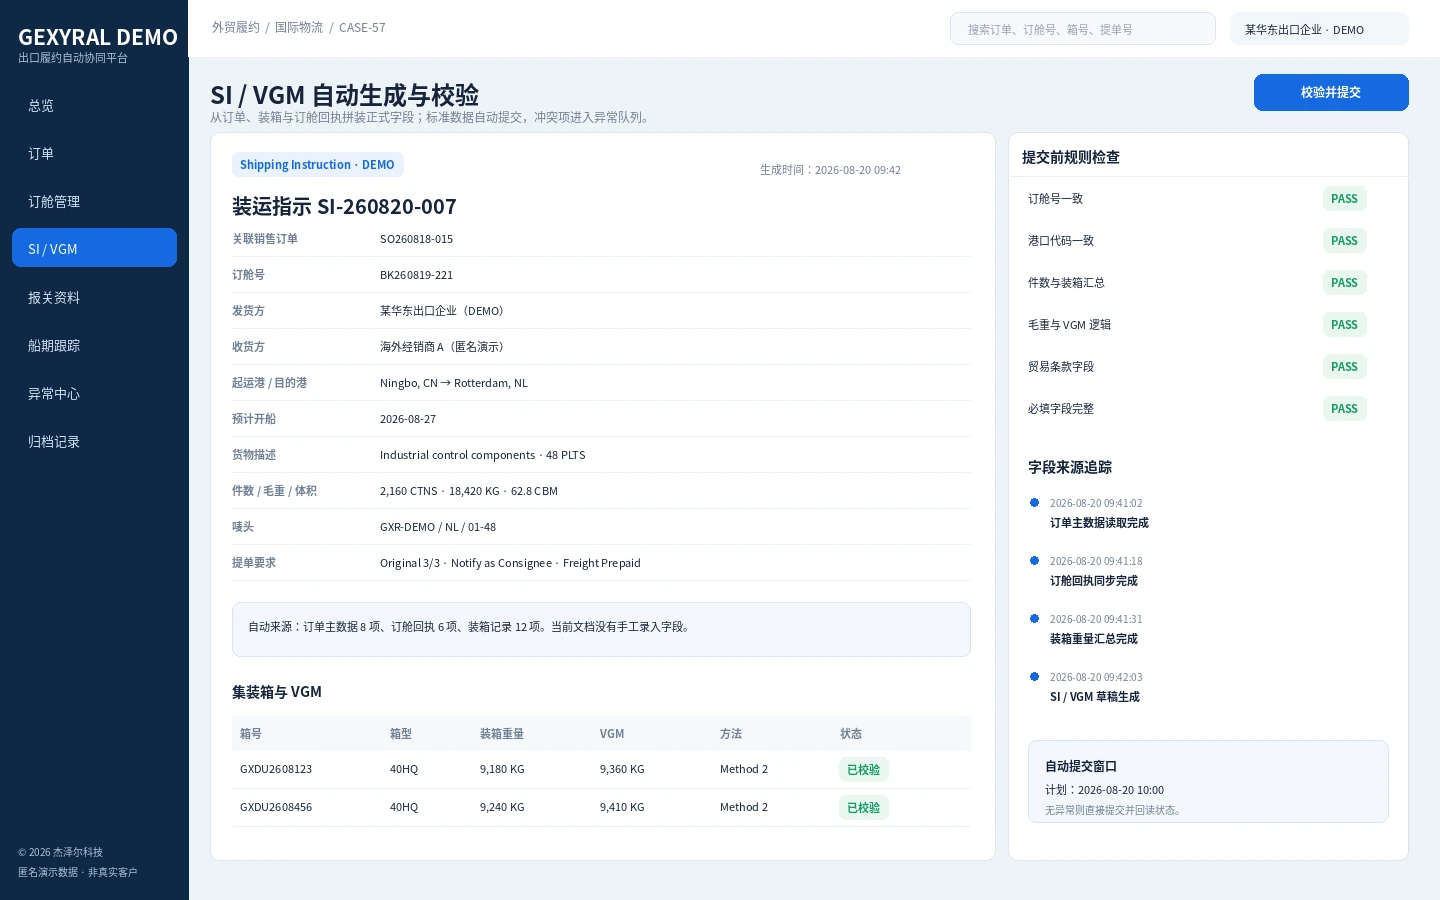
Task: Click consignee value 海外经销商 A（匿名演示）
Action: (x=444, y=347)
